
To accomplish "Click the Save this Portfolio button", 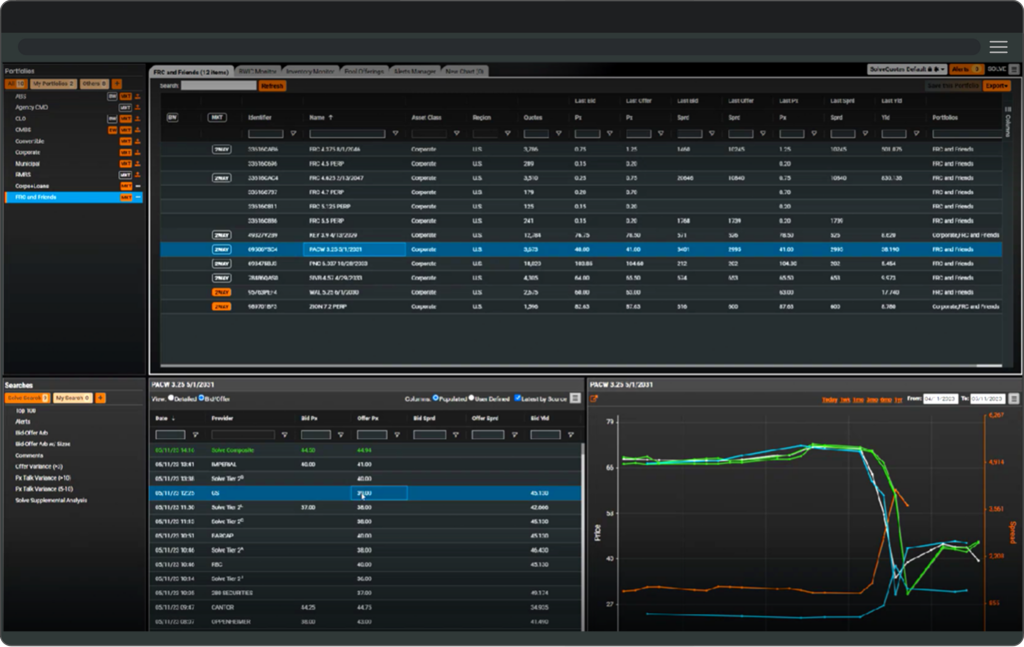I will (953, 86).
